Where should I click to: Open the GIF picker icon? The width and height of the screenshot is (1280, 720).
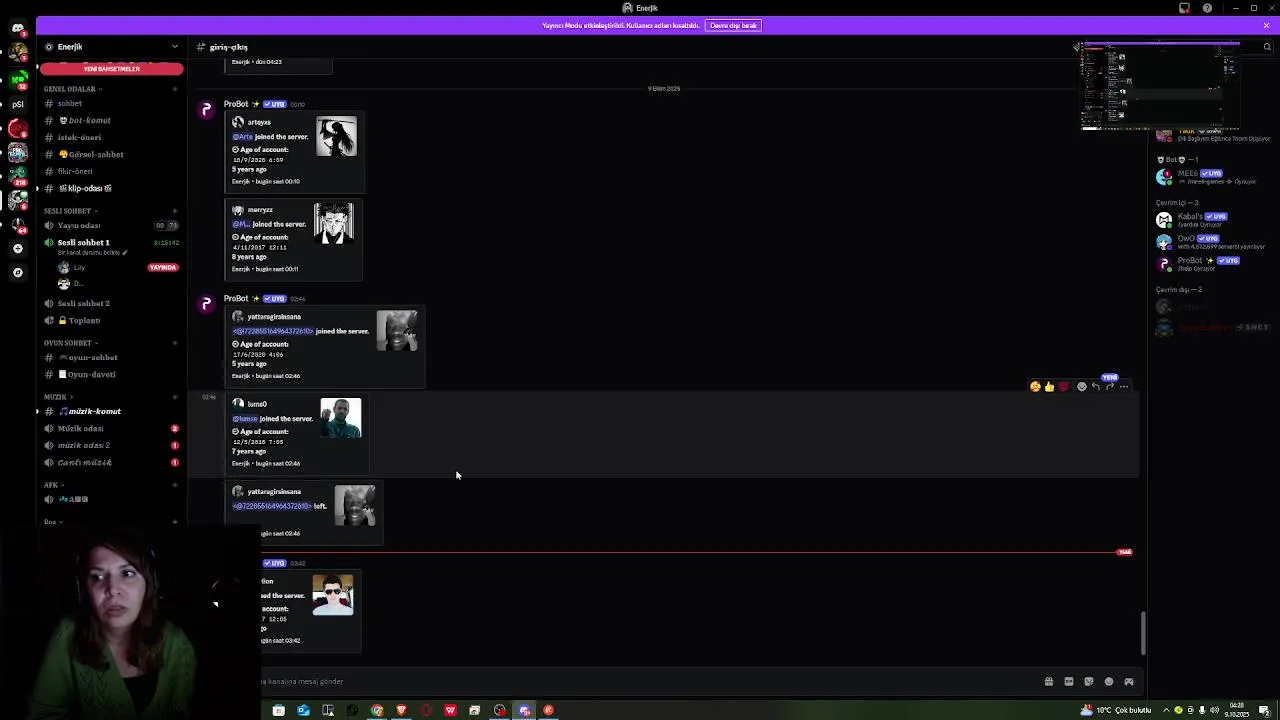(1069, 682)
